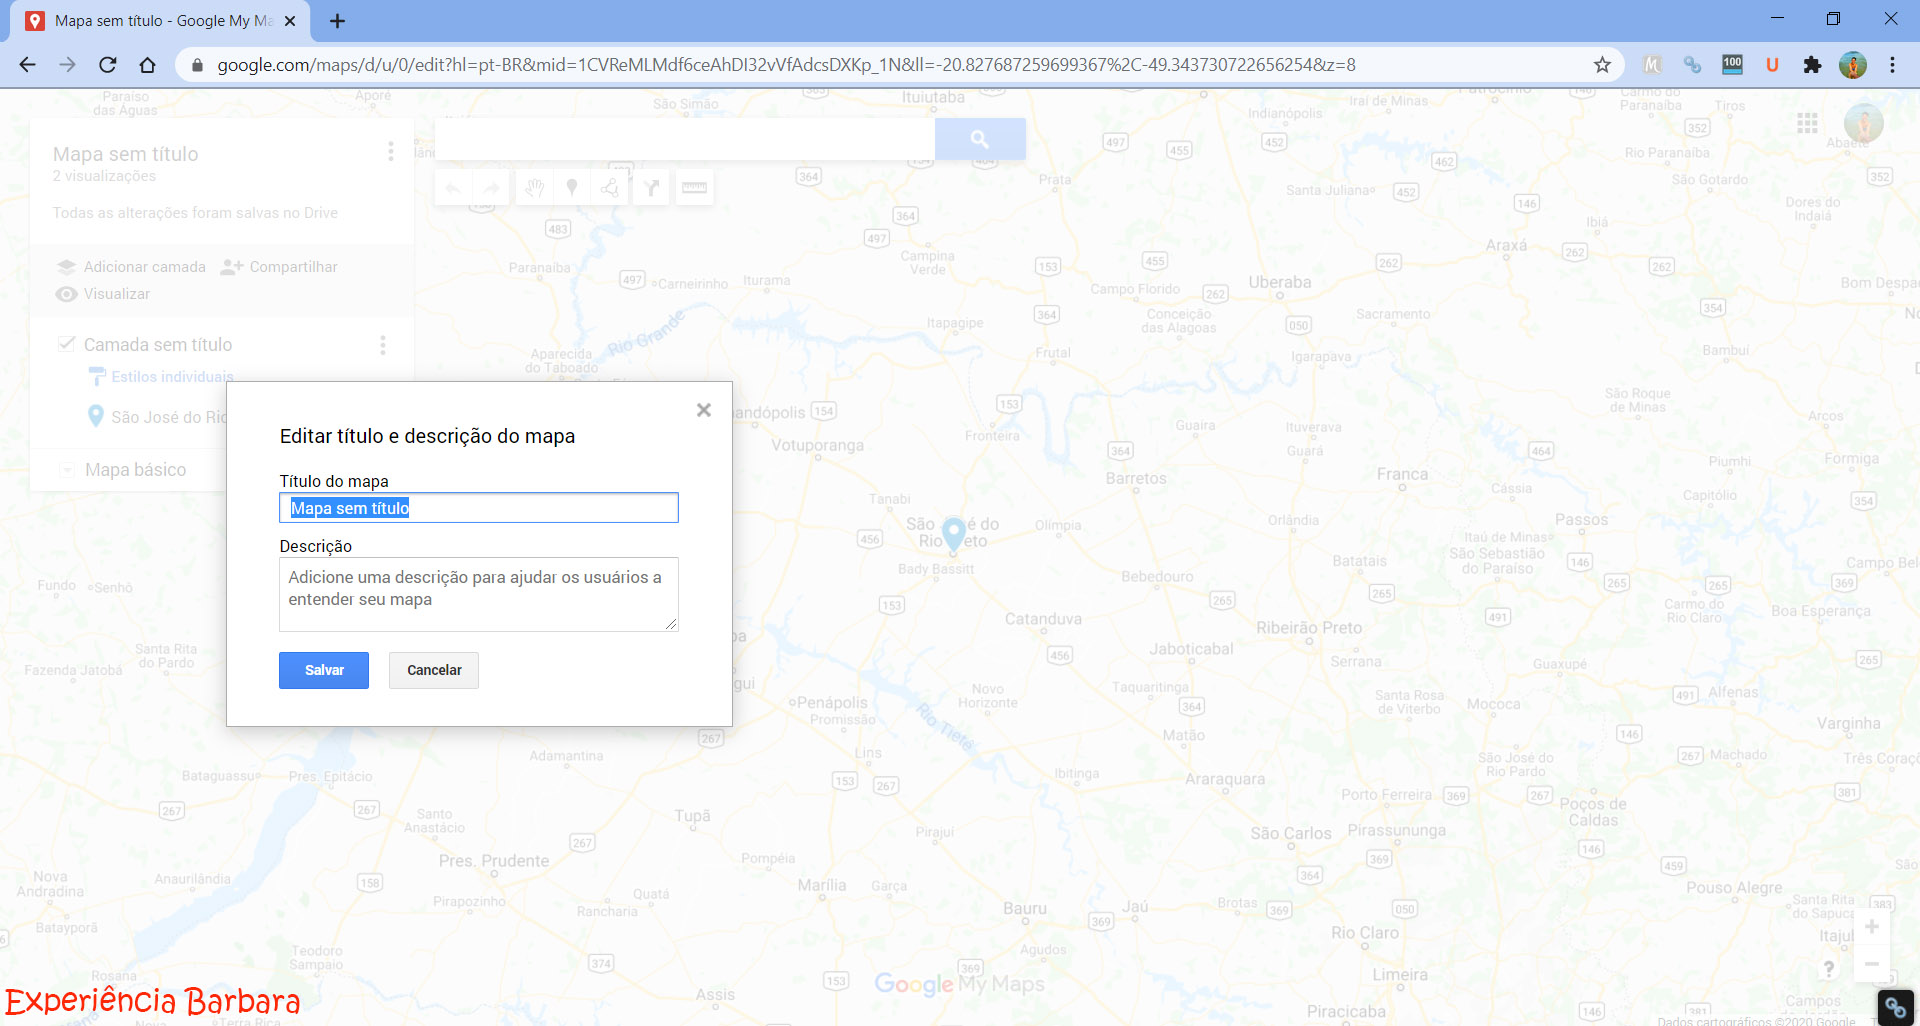The image size is (1920, 1026).
Task: Open Estilos individuais link
Action: coord(172,377)
